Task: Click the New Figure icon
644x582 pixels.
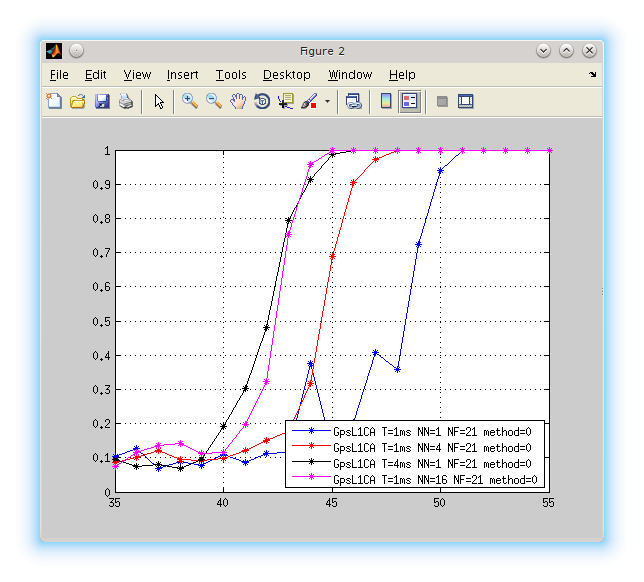Action: click(x=54, y=101)
